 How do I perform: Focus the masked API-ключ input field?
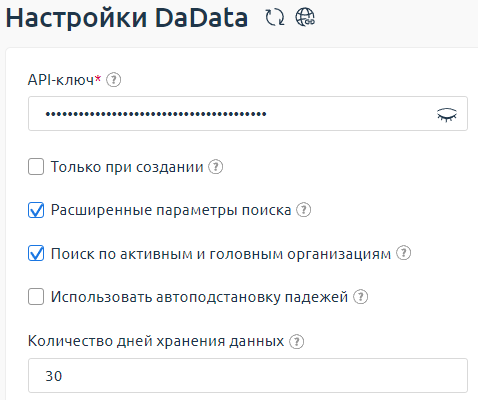(x=248, y=114)
